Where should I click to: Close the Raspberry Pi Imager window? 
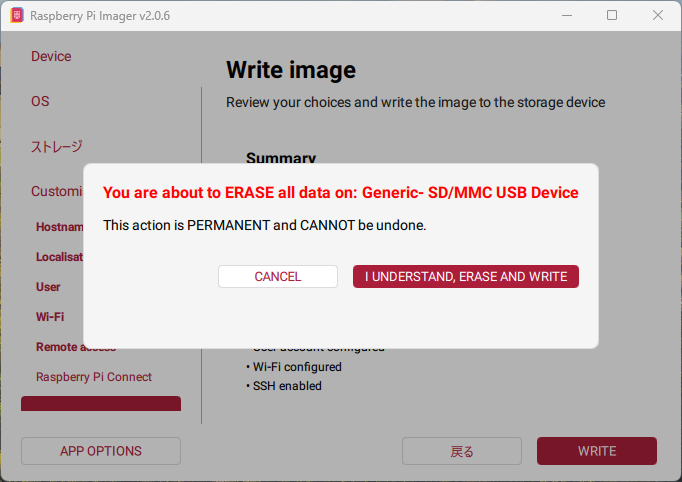[x=657, y=16]
